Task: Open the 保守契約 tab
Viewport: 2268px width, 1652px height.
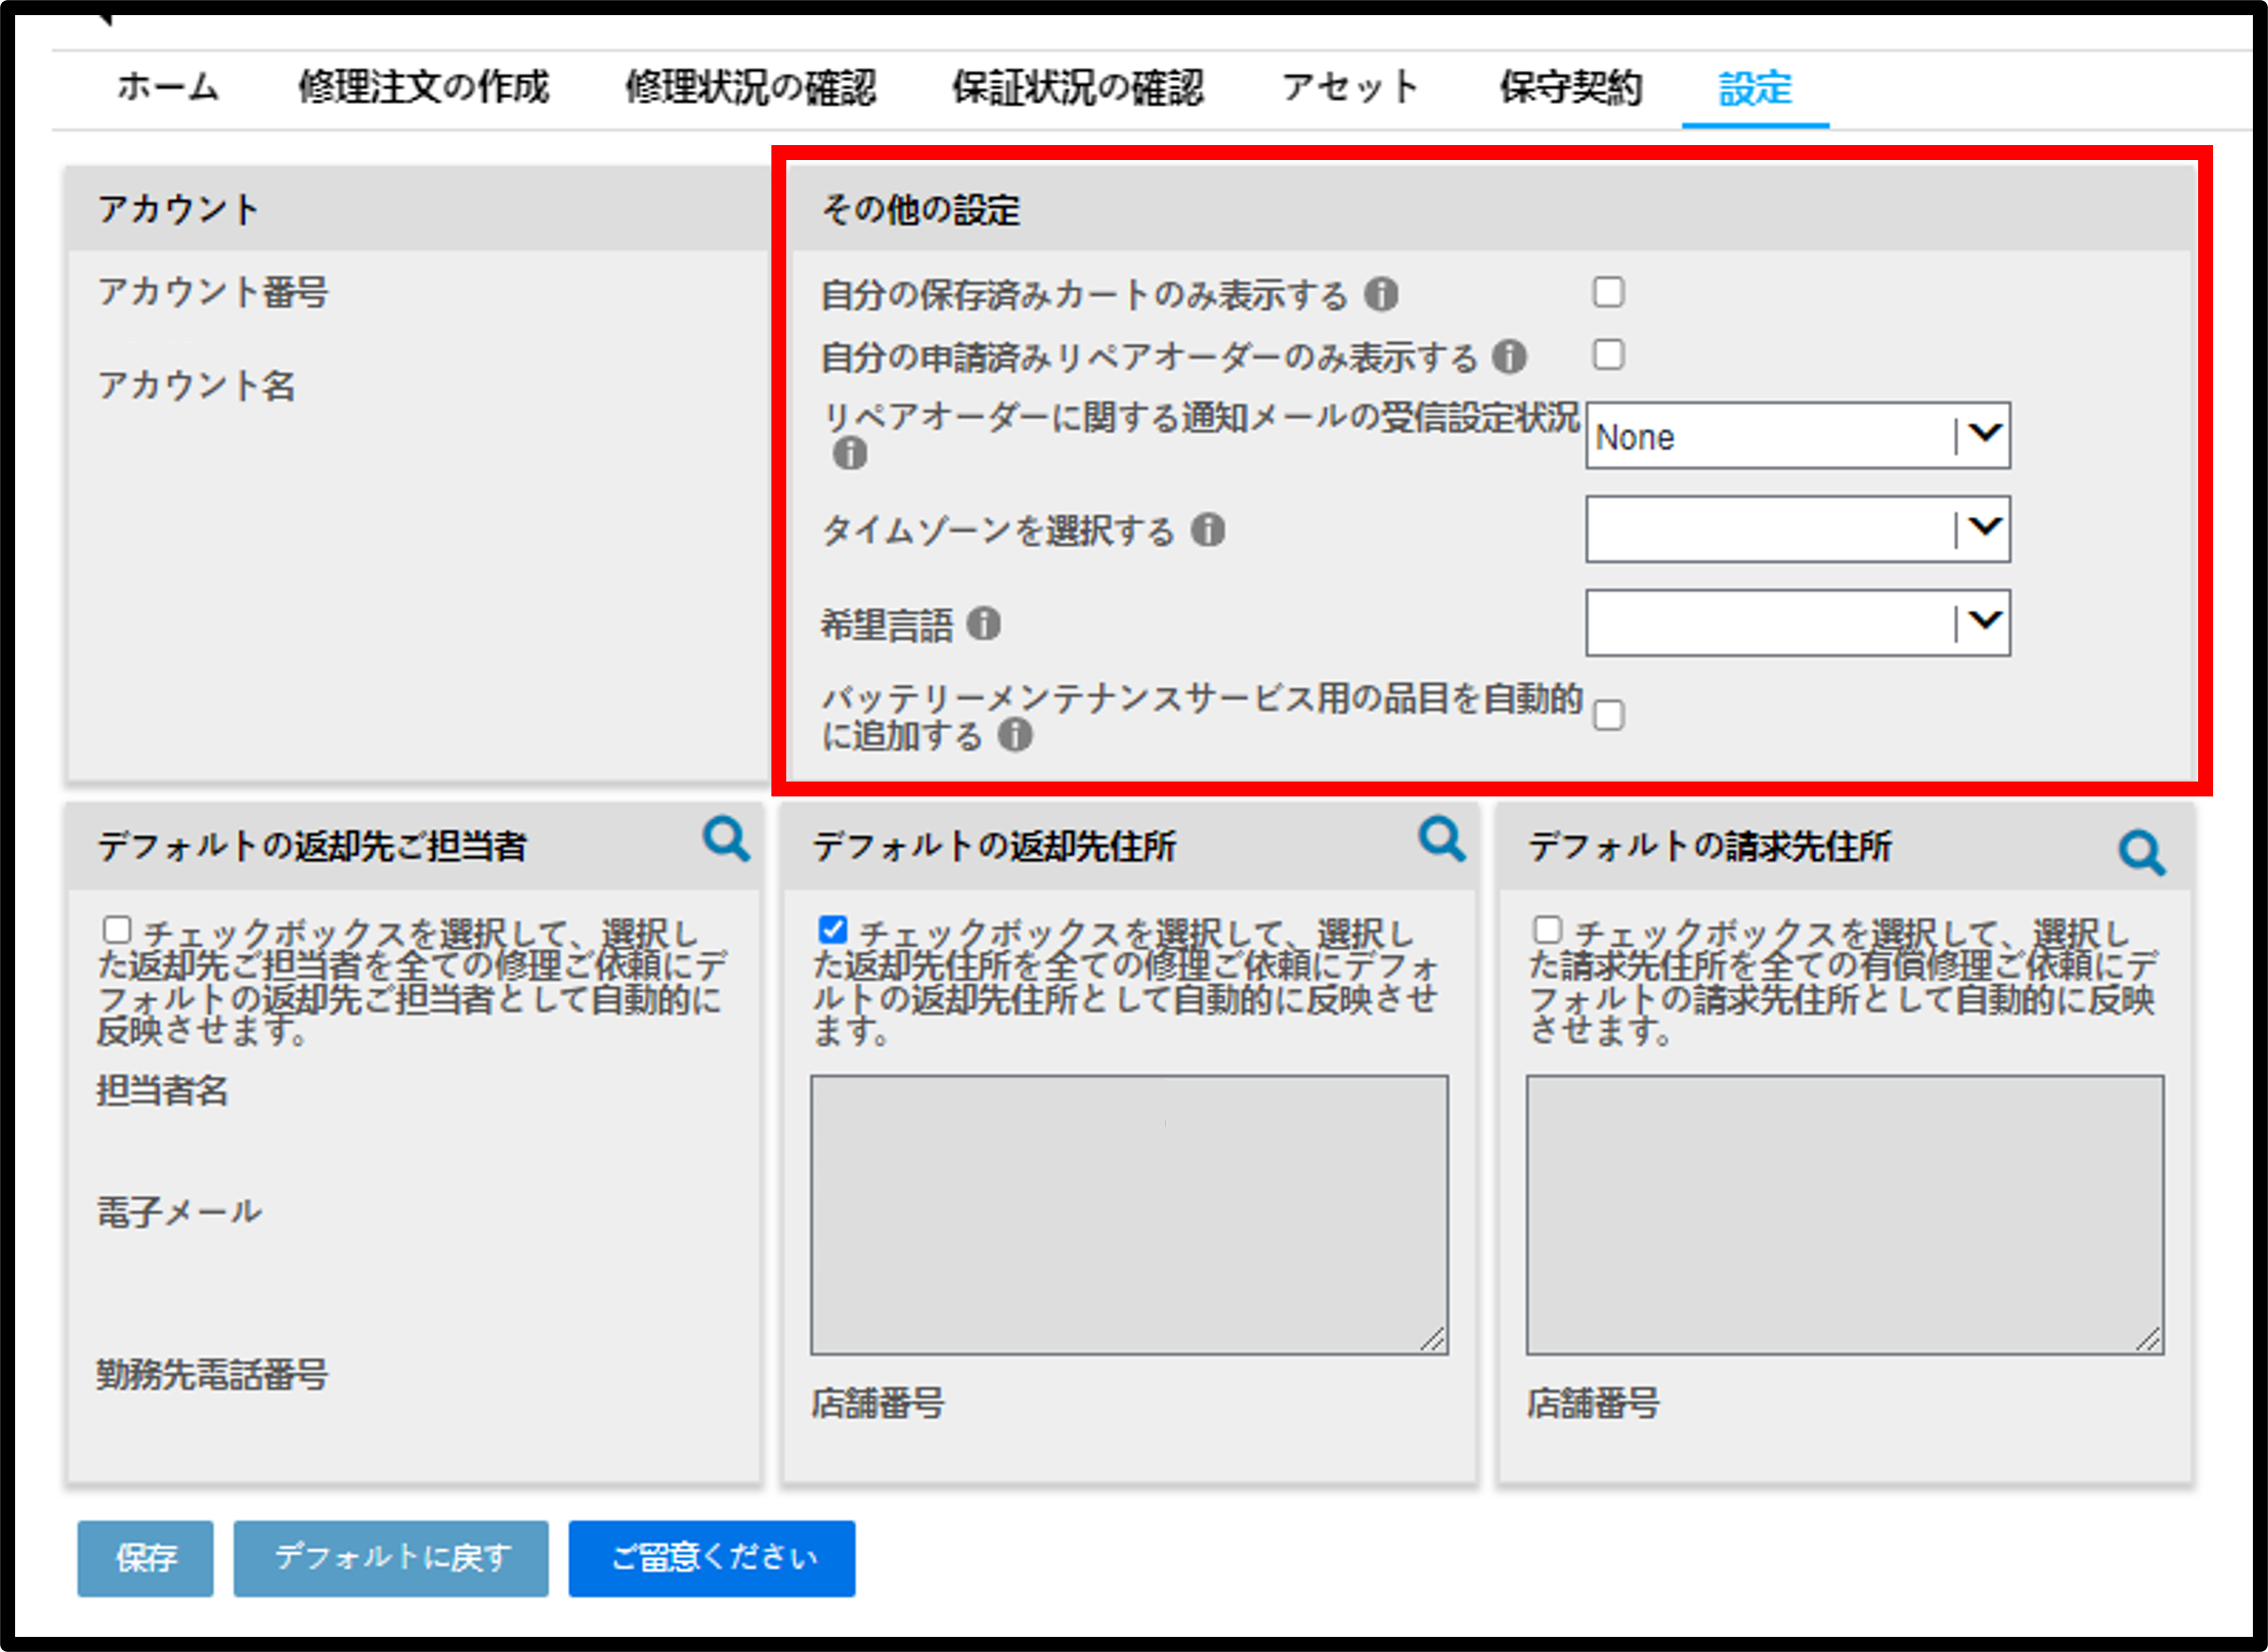Action: [1571, 87]
